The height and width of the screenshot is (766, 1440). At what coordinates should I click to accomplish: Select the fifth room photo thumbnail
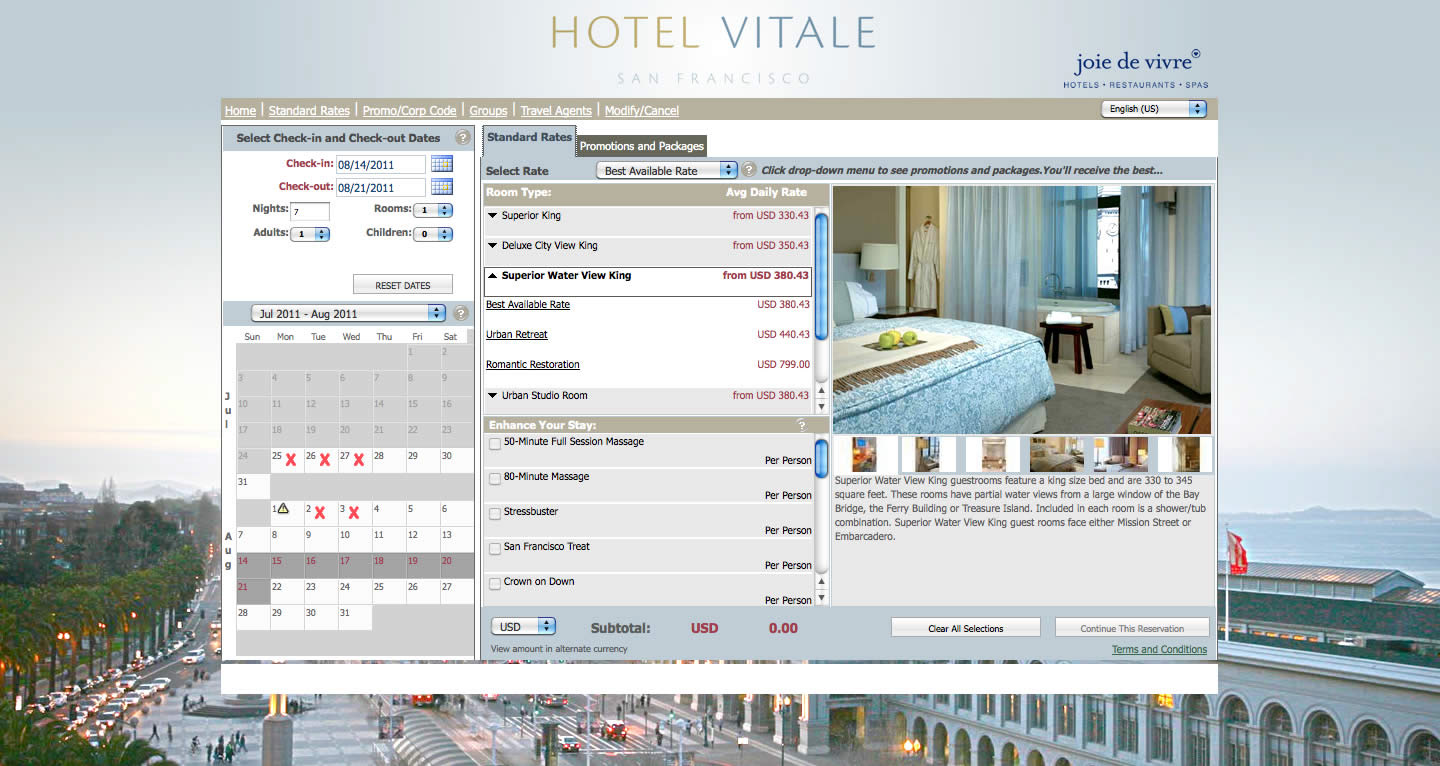click(x=1122, y=454)
